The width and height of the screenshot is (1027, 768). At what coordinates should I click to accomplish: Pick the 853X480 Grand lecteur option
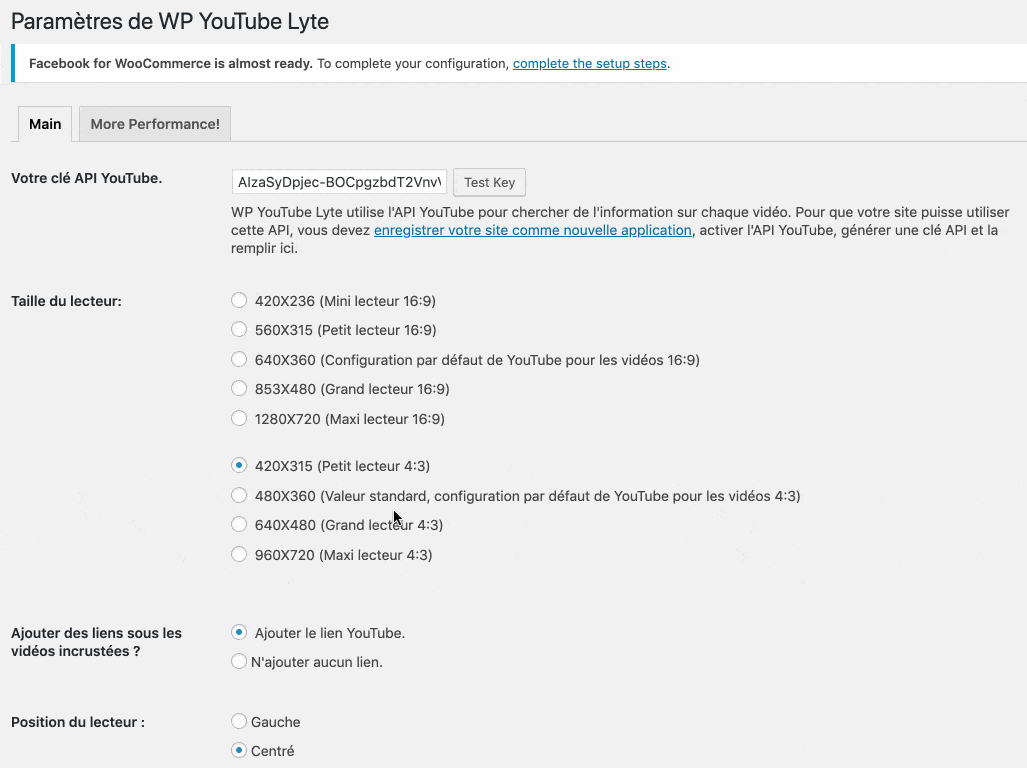(239, 388)
